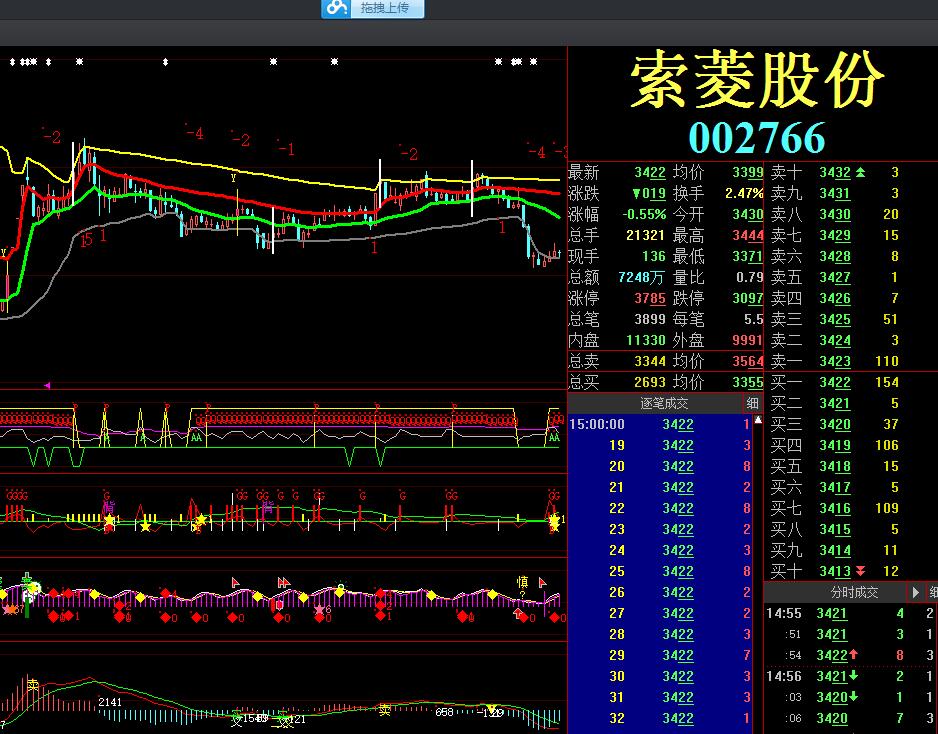Click the magenta arrow marker below chart
Image resolution: width=938 pixels, height=734 pixels.
[47, 386]
